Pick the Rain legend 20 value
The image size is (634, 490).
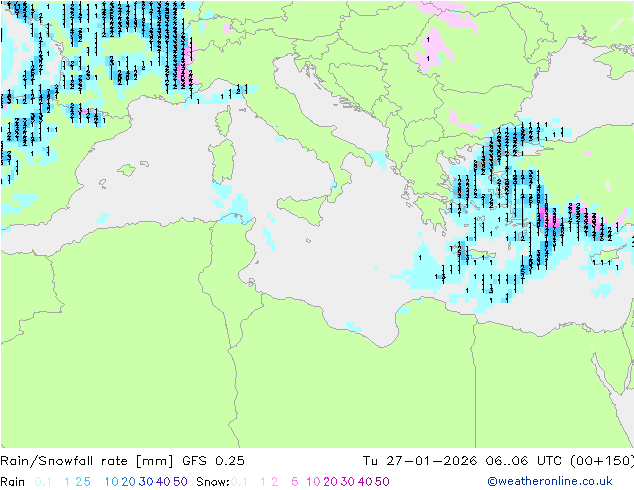[x=129, y=482]
